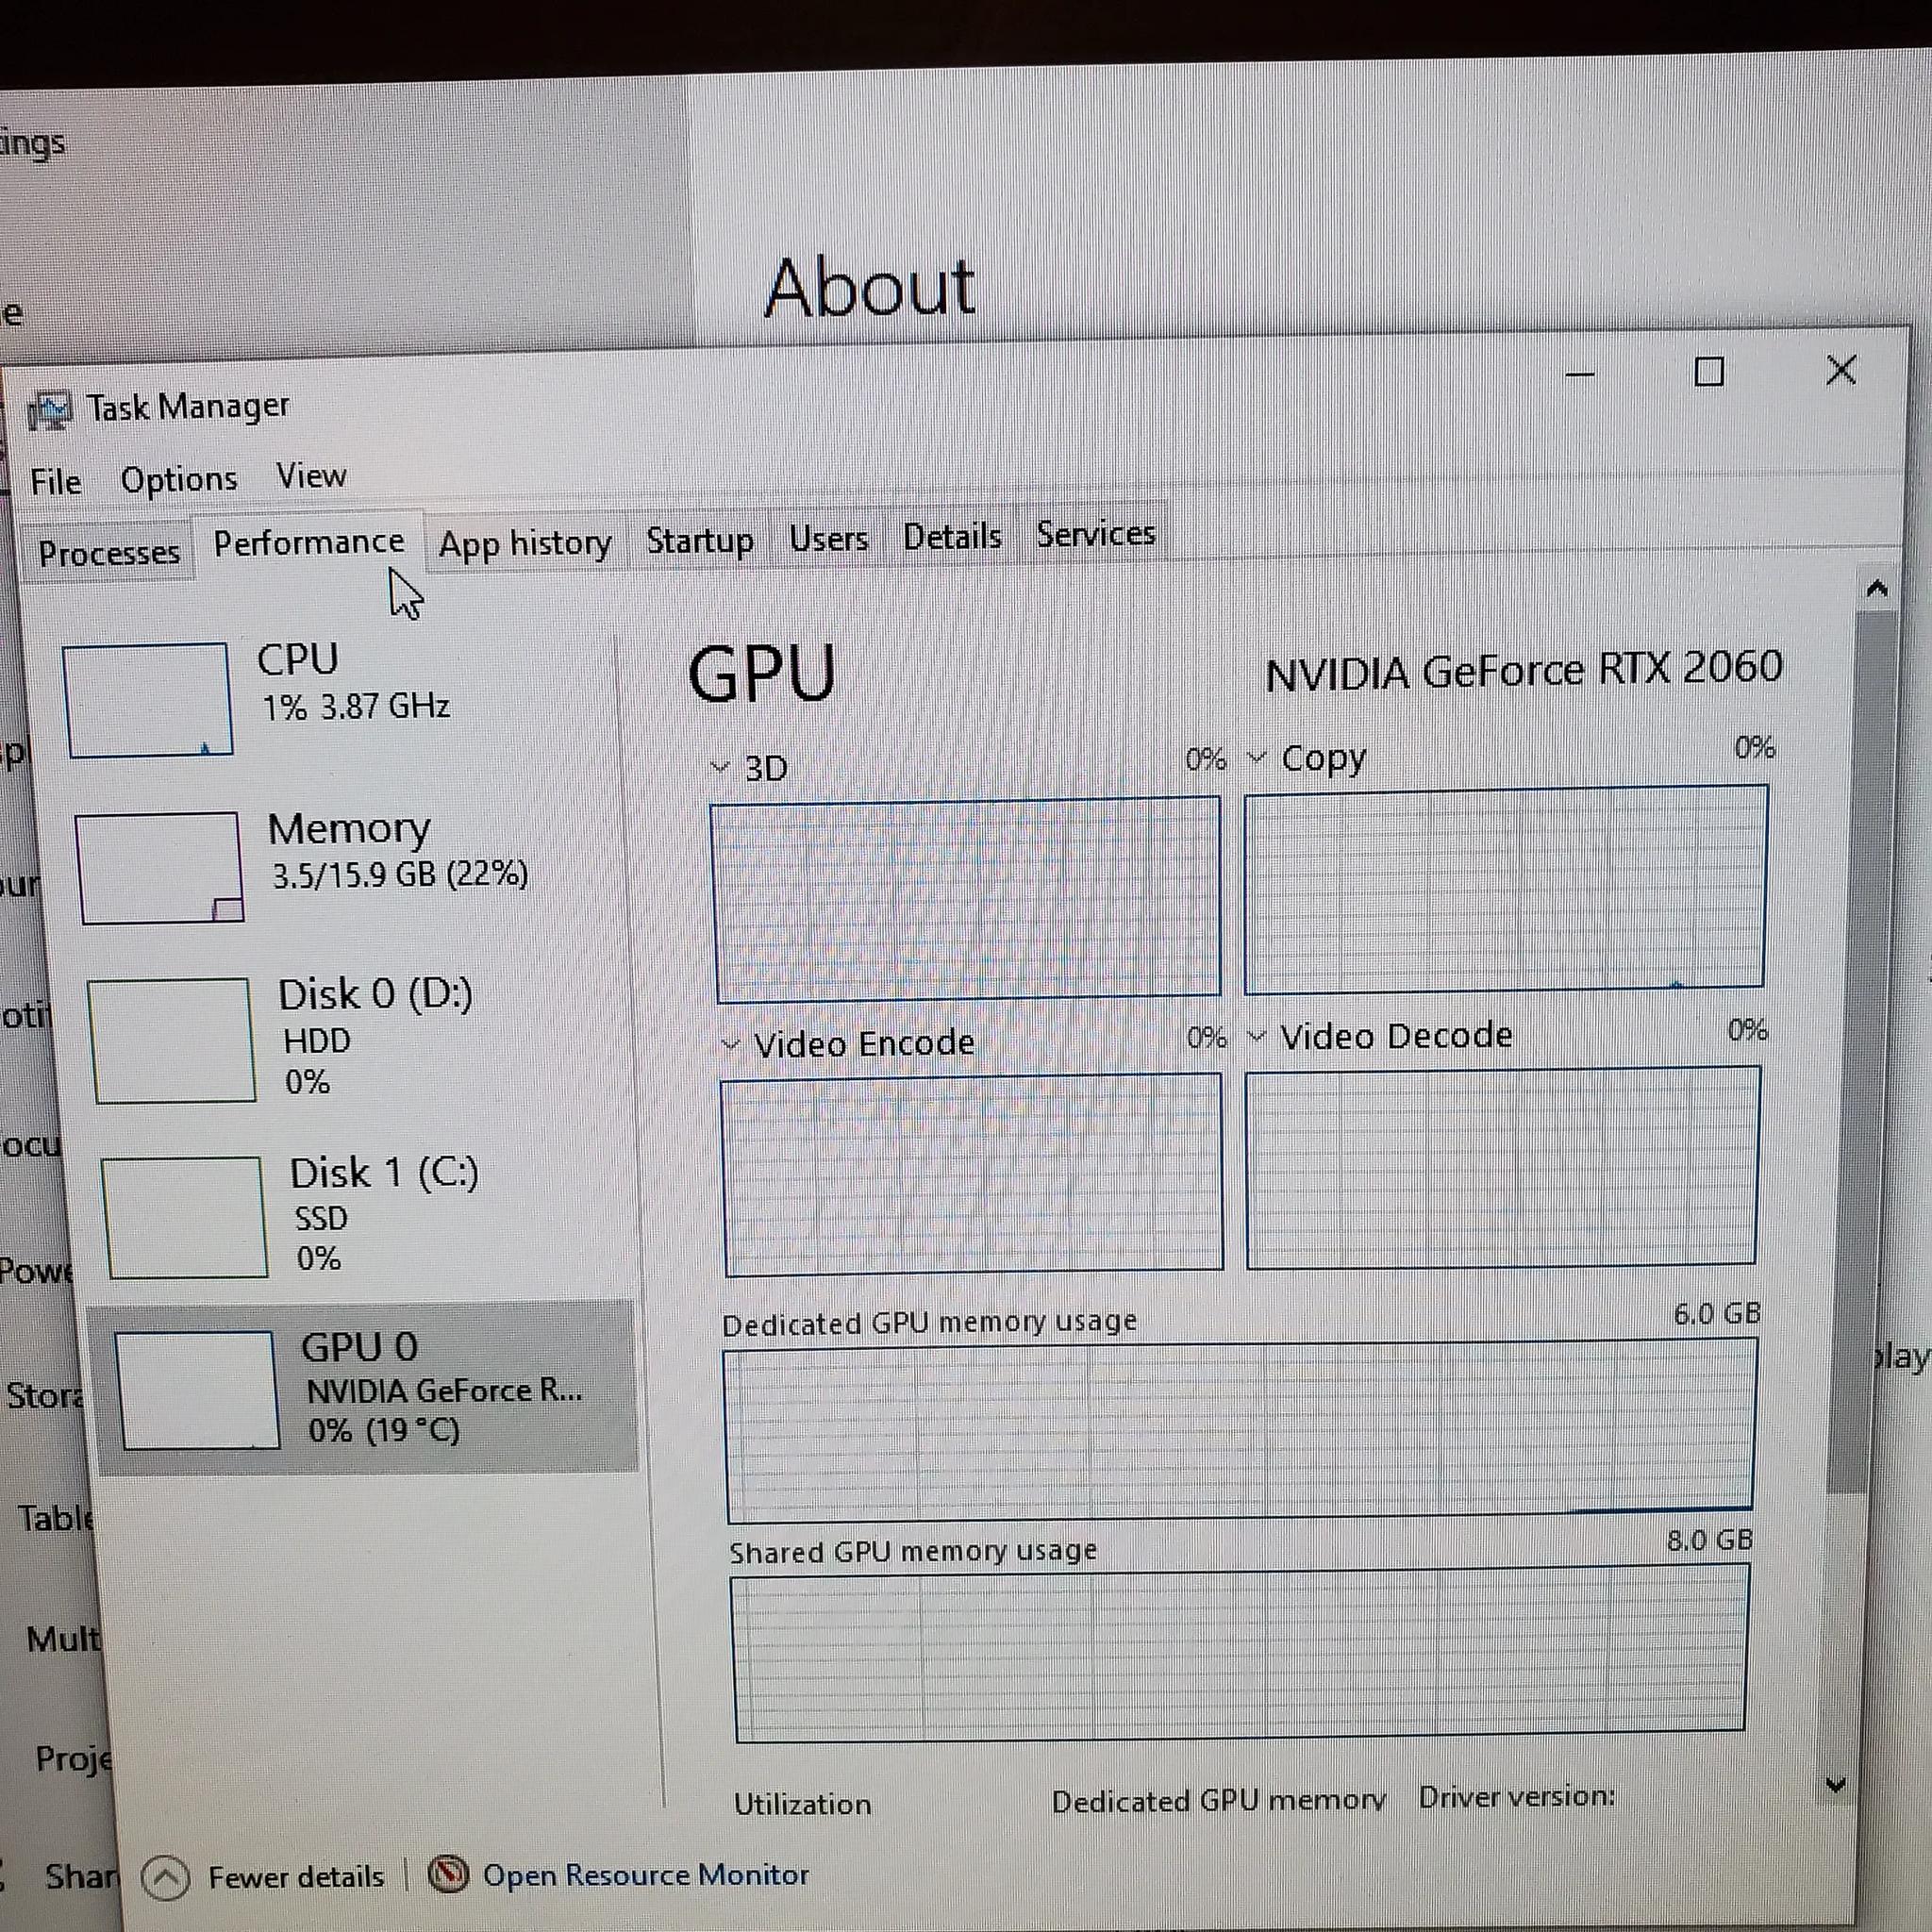Click the Task Manager title bar icon
This screenshot has height=1932, width=1932.
point(50,410)
